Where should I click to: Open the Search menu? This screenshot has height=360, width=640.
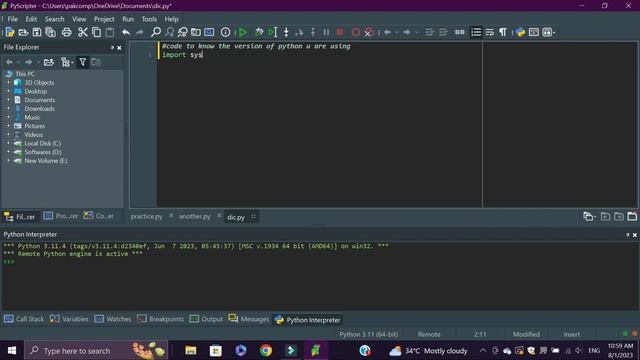(x=55, y=19)
